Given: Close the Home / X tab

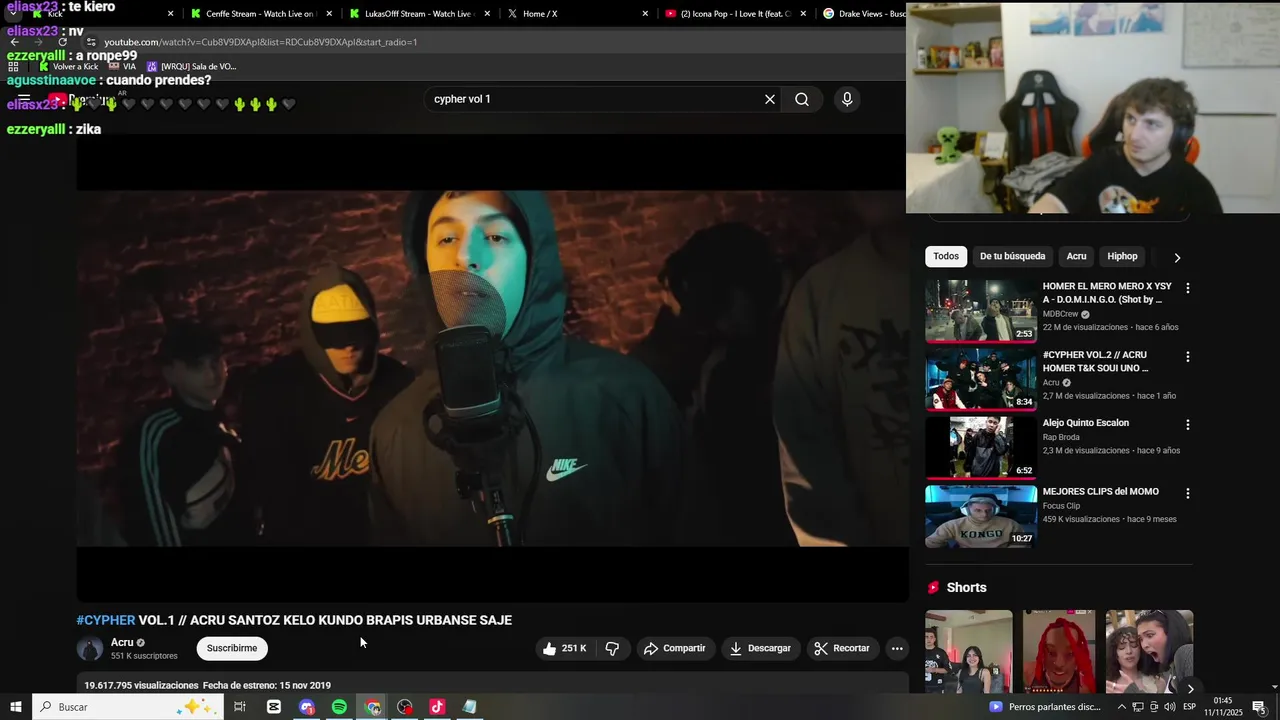Looking at the screenshot, I should [645, 14].
